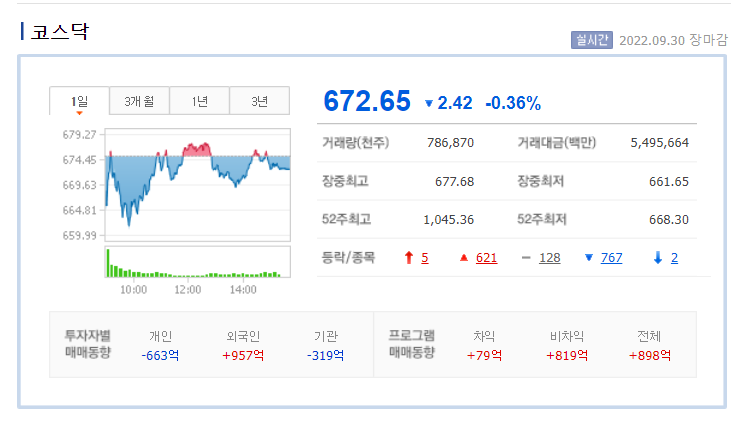
Task: Click the percent change -0.36%
Action: point(513,103)
